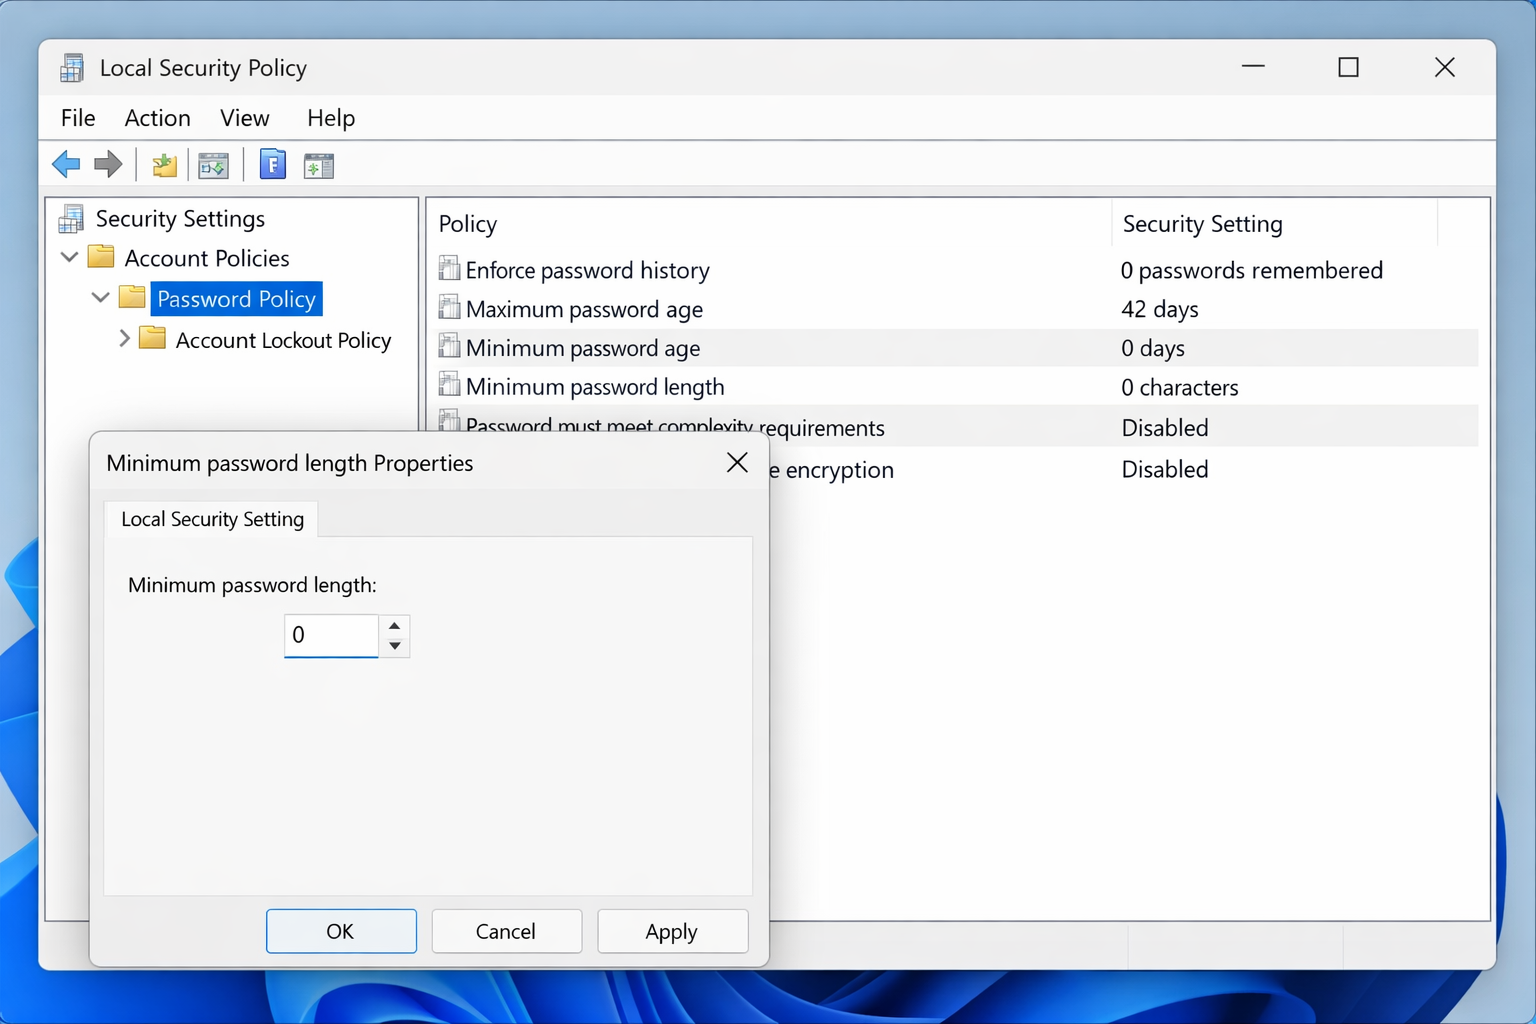Click the Password Policy folder icon
This screenshot has width=1536, height=1024.
[x=132, y=297]
